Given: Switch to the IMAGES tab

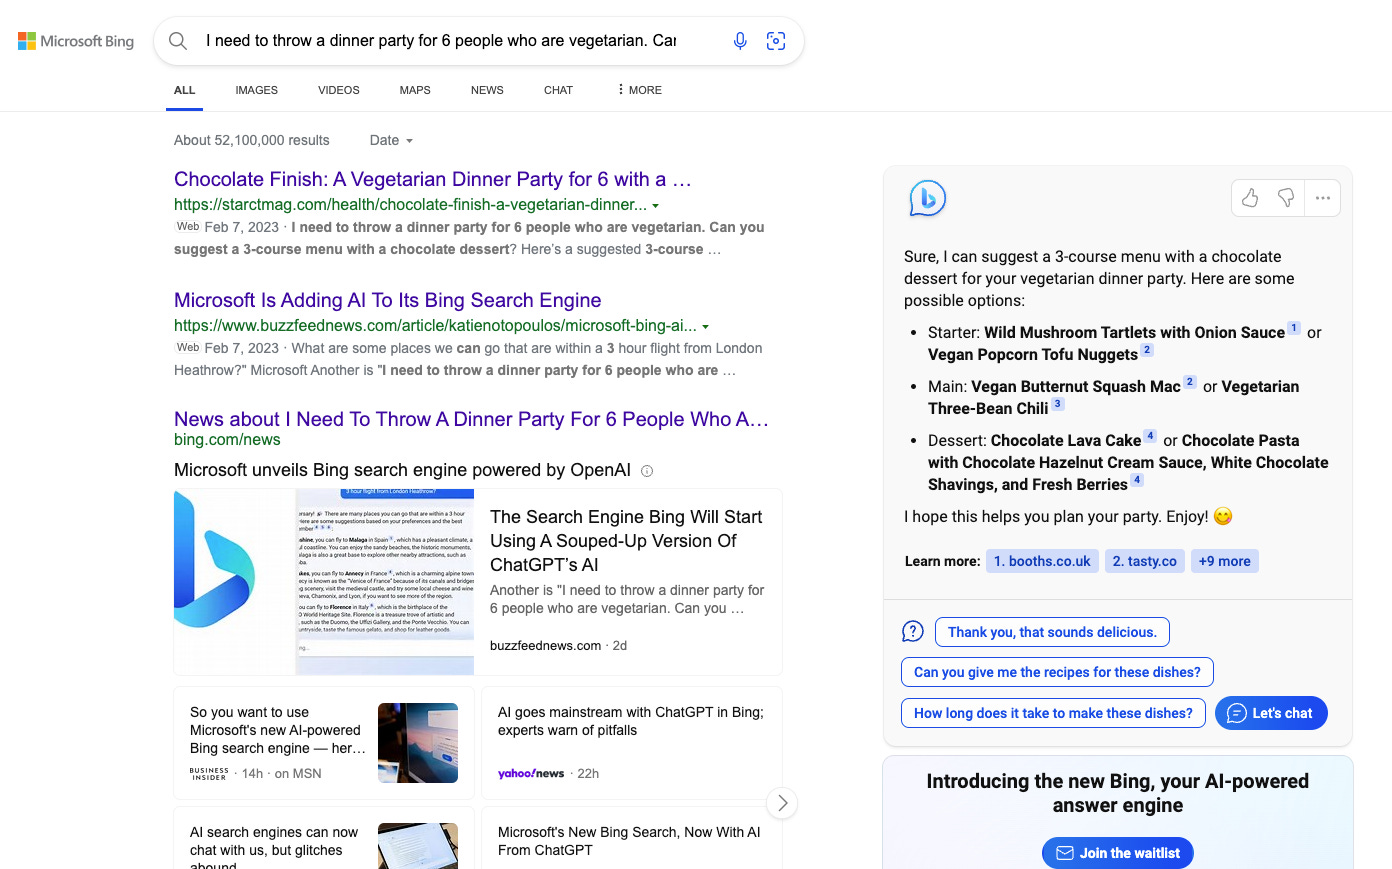Looking at the screenshot, I should point(257,90).
